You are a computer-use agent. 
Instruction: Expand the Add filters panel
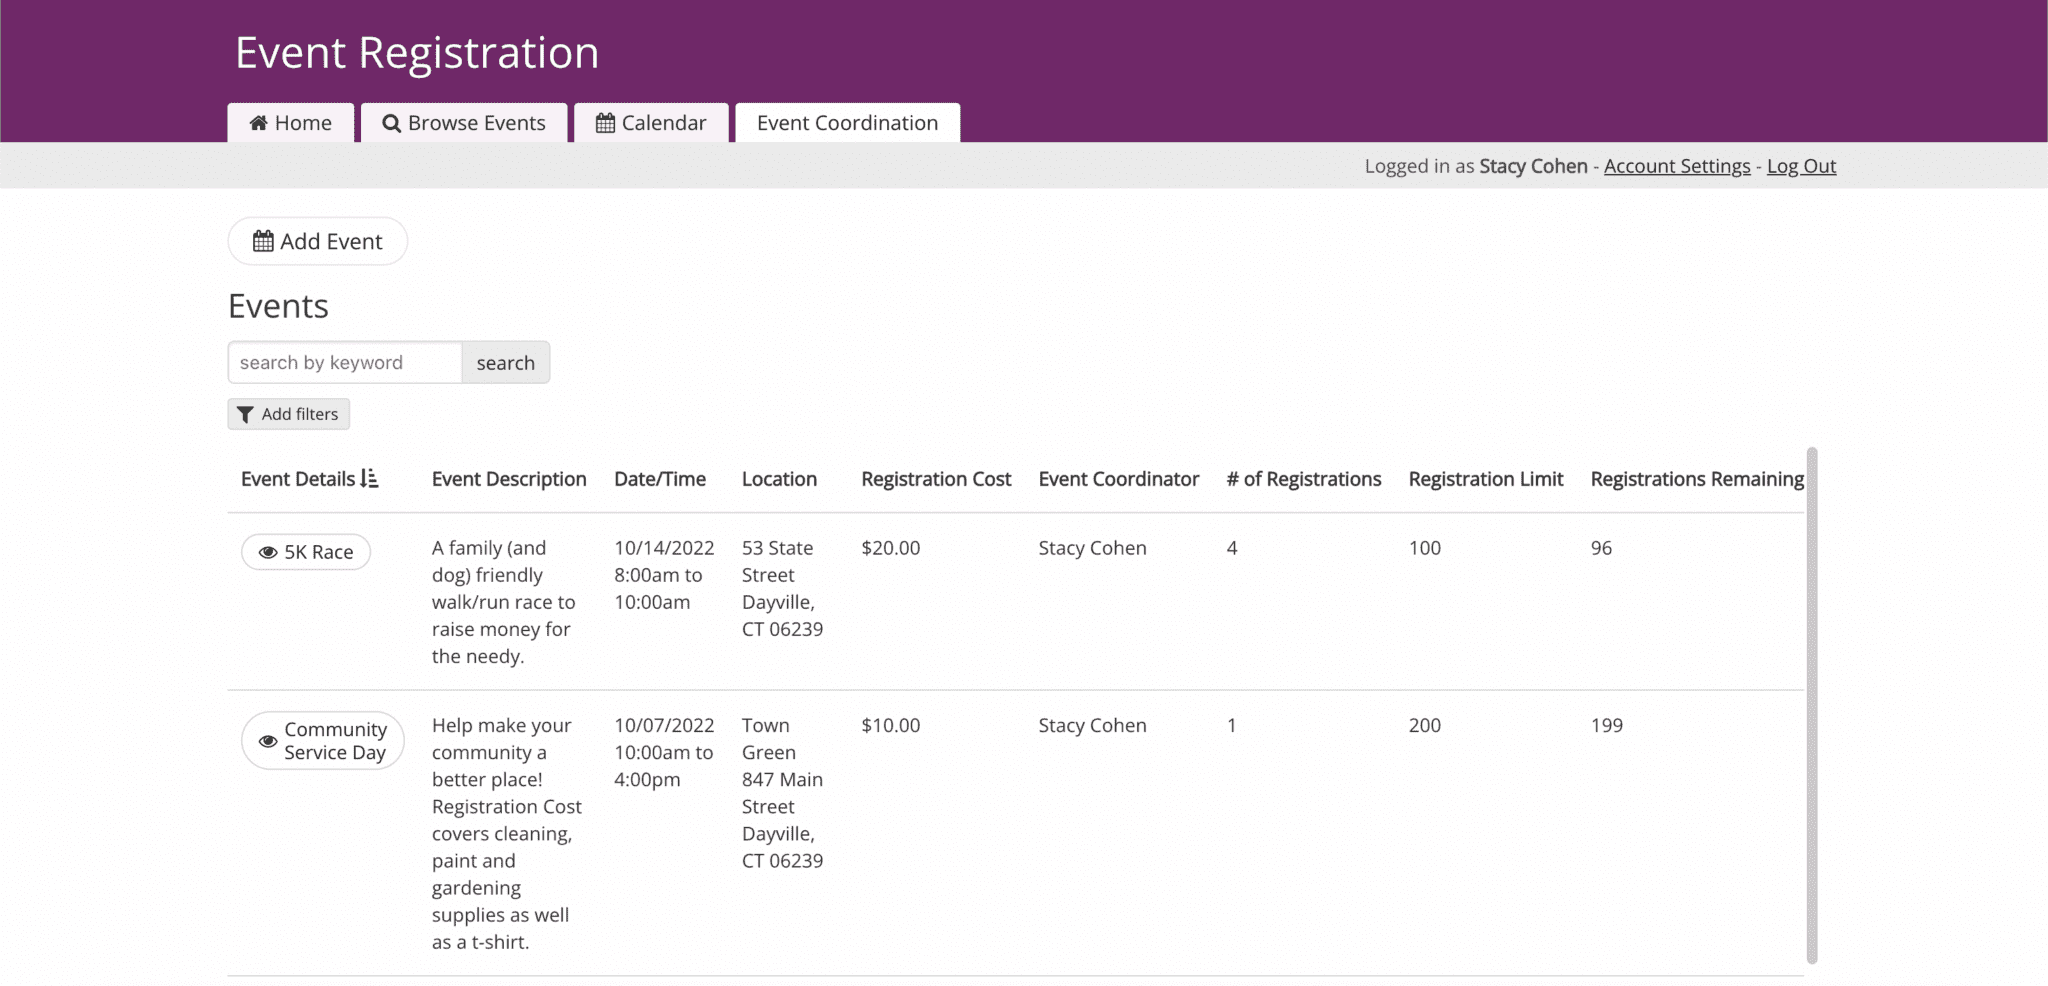[288, 413]
